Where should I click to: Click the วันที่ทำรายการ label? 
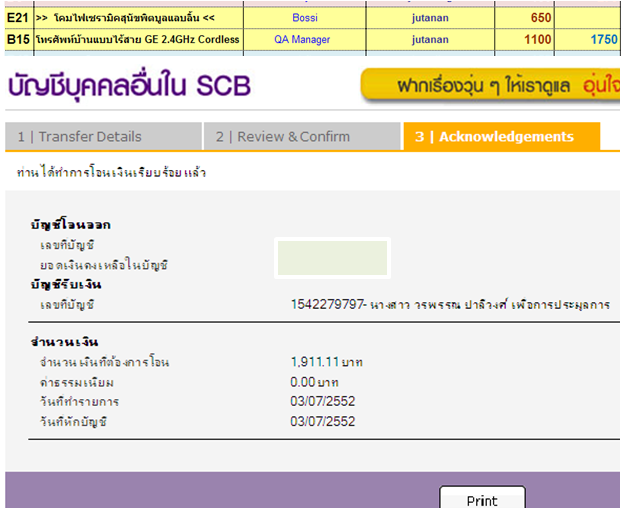[79, 401]
